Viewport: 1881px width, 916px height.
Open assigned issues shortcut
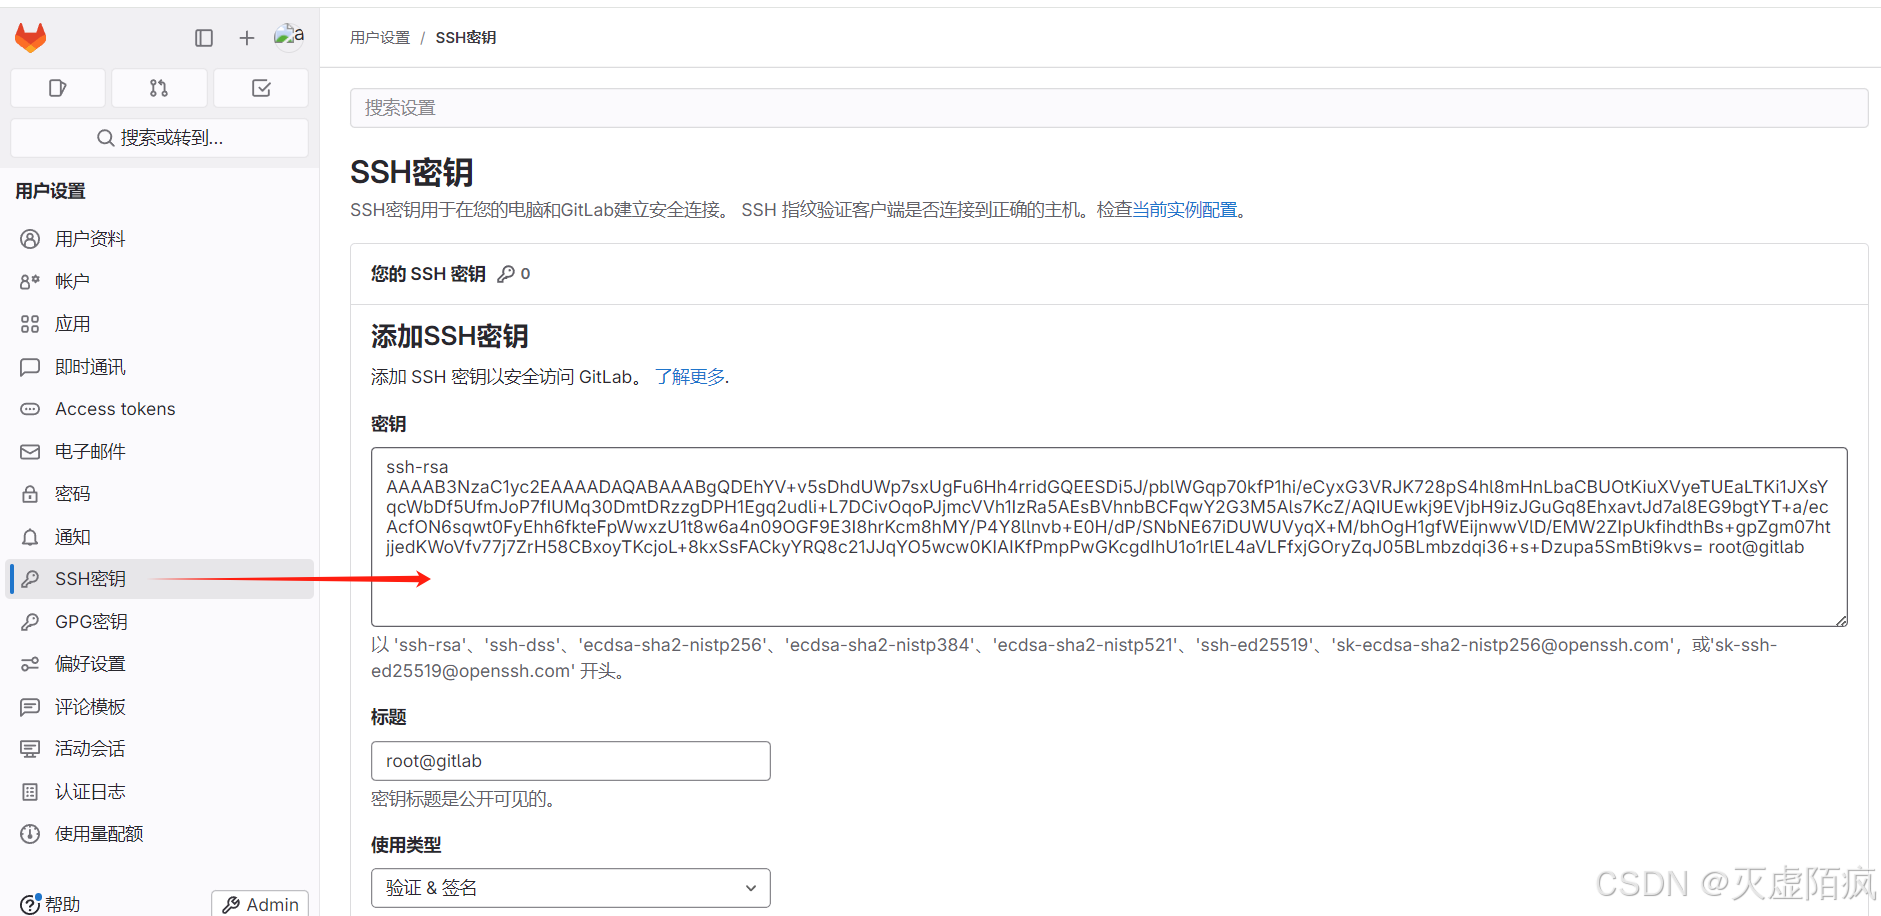pyautogui.click(x=58, y=88)
